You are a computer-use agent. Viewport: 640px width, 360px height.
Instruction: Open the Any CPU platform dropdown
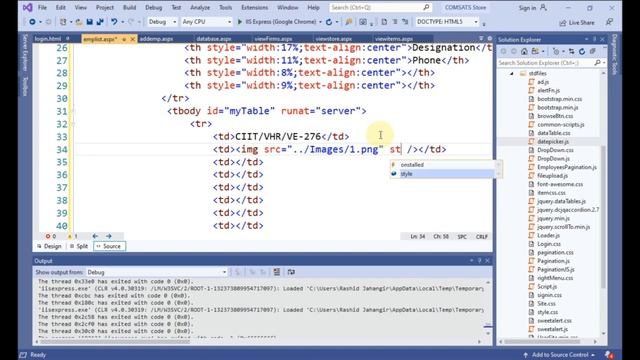pyautogui.click(x=206, y=22)
